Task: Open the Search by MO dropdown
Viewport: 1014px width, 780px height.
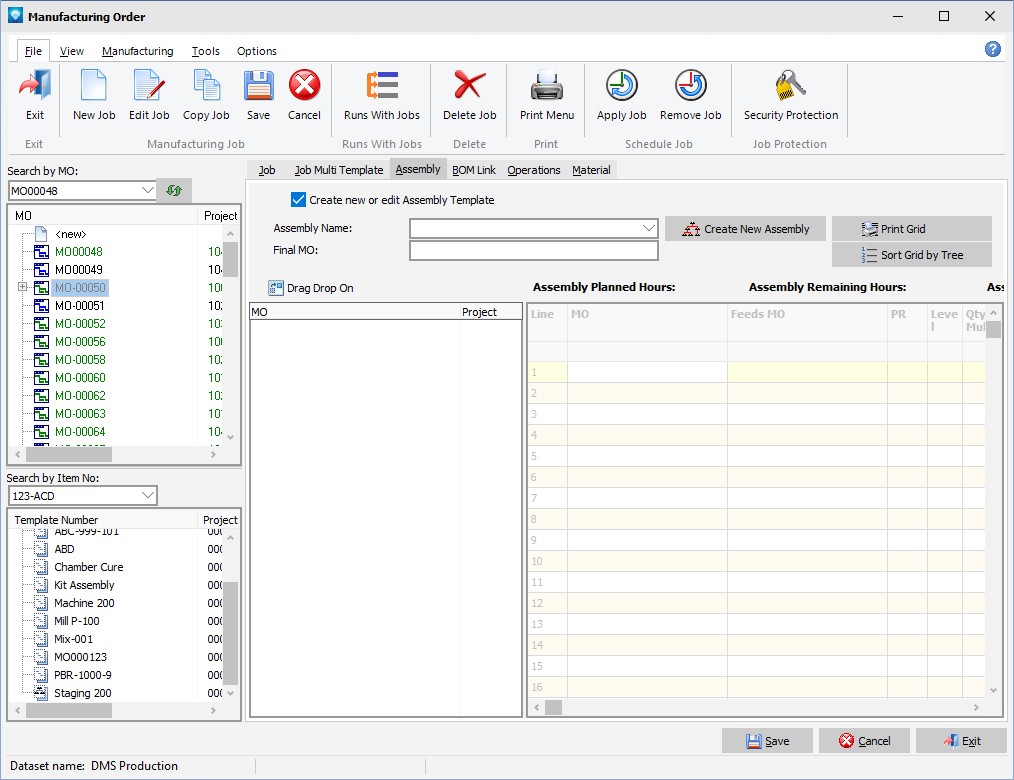Action: [x=147, y=191]
